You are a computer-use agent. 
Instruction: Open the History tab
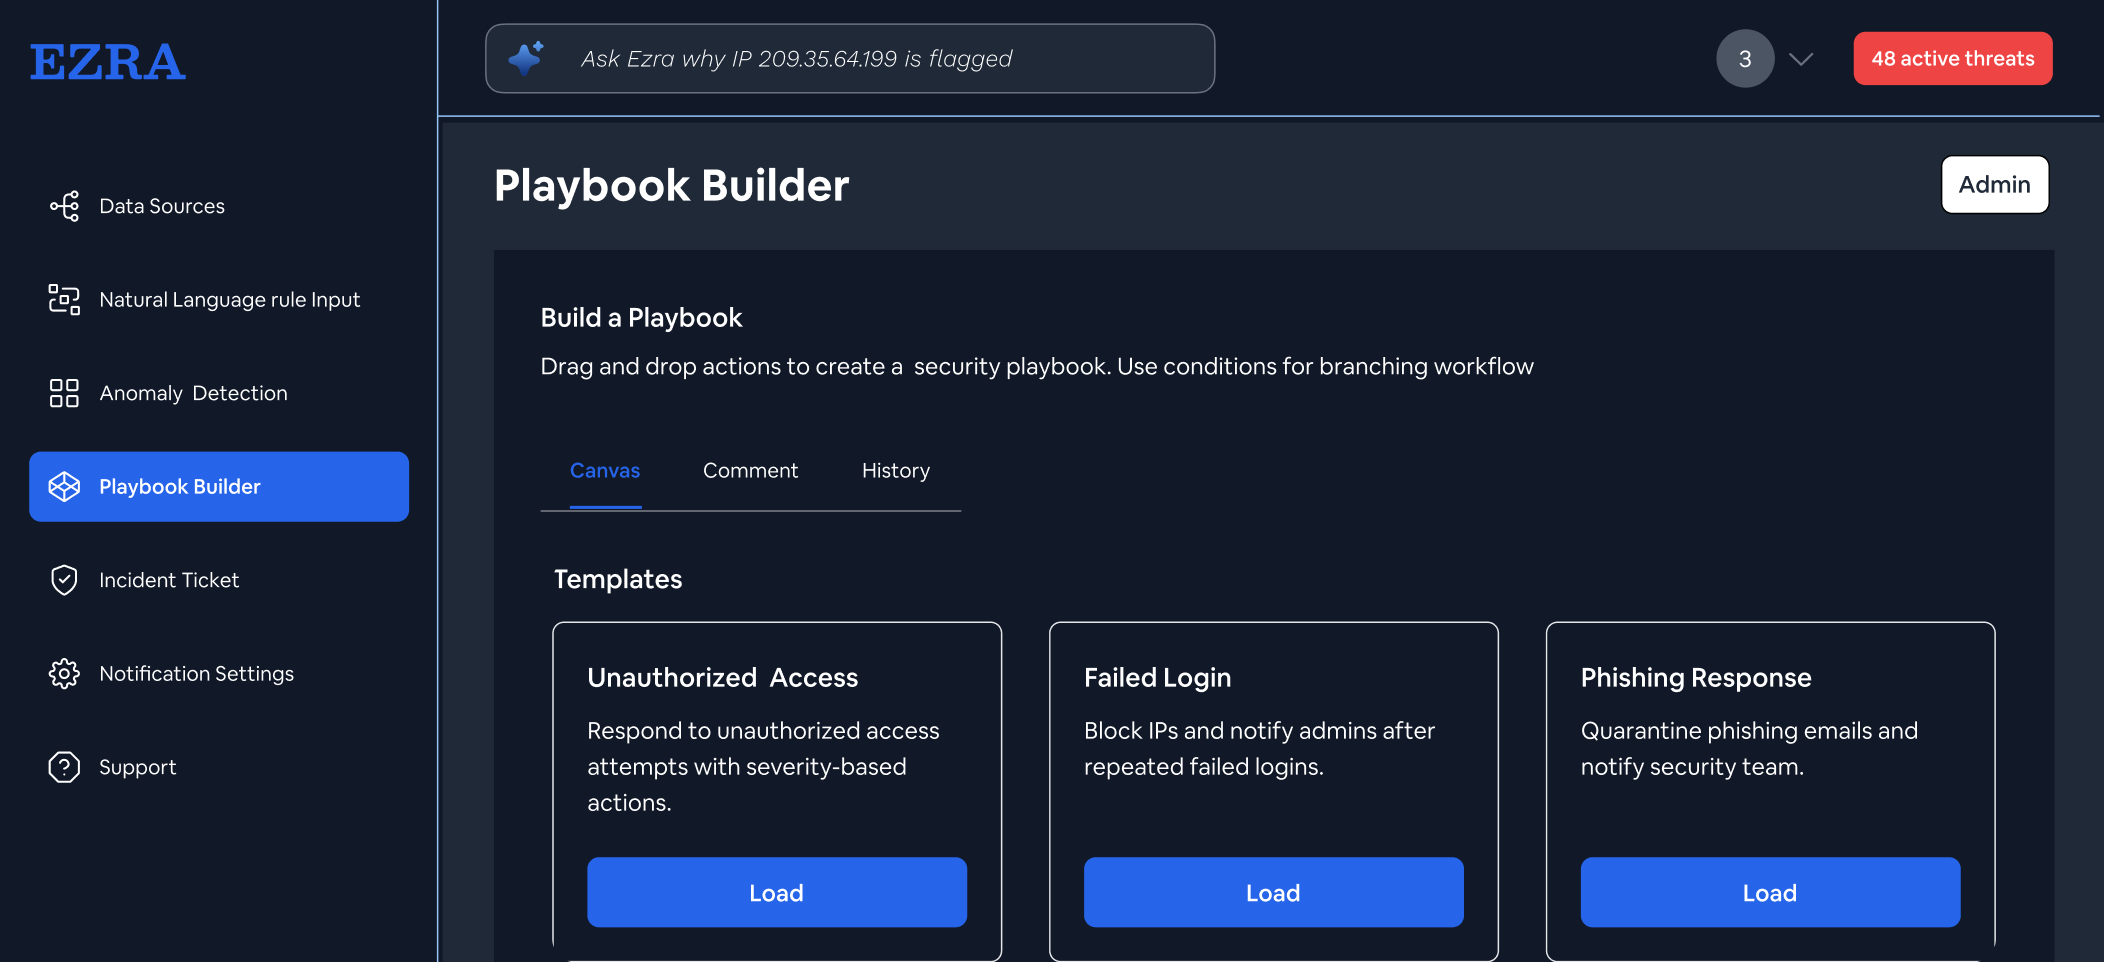click(895, 470)
